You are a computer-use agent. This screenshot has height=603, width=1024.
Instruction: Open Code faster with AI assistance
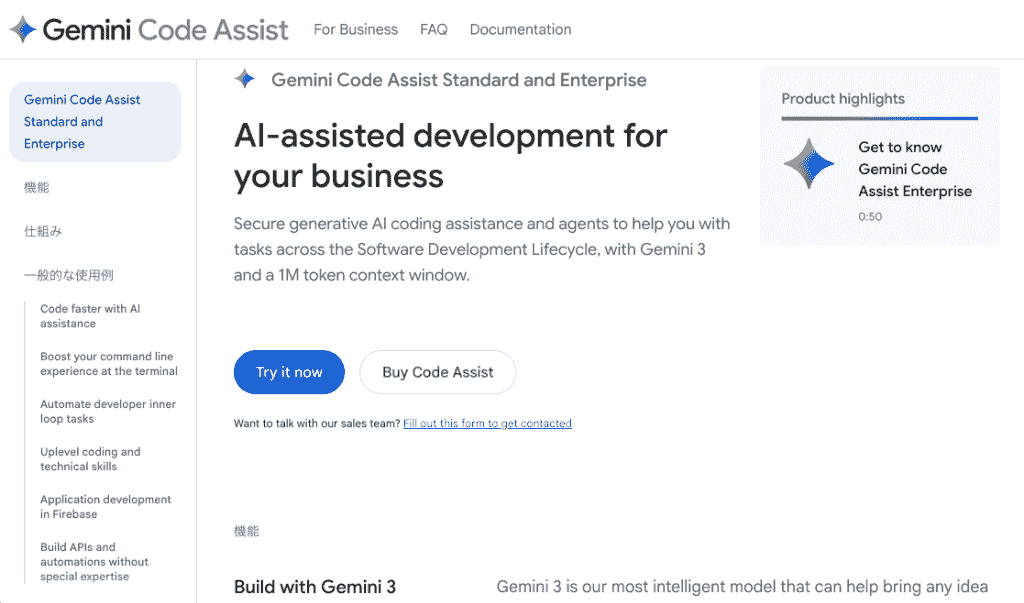pos(90,316)
